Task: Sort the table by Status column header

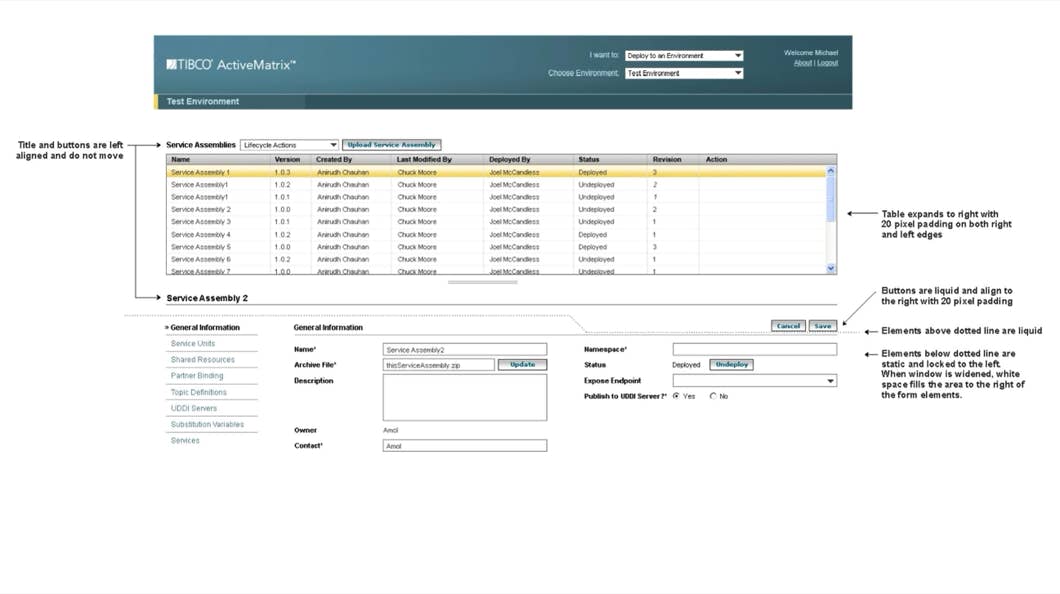Action: point(589,159)
